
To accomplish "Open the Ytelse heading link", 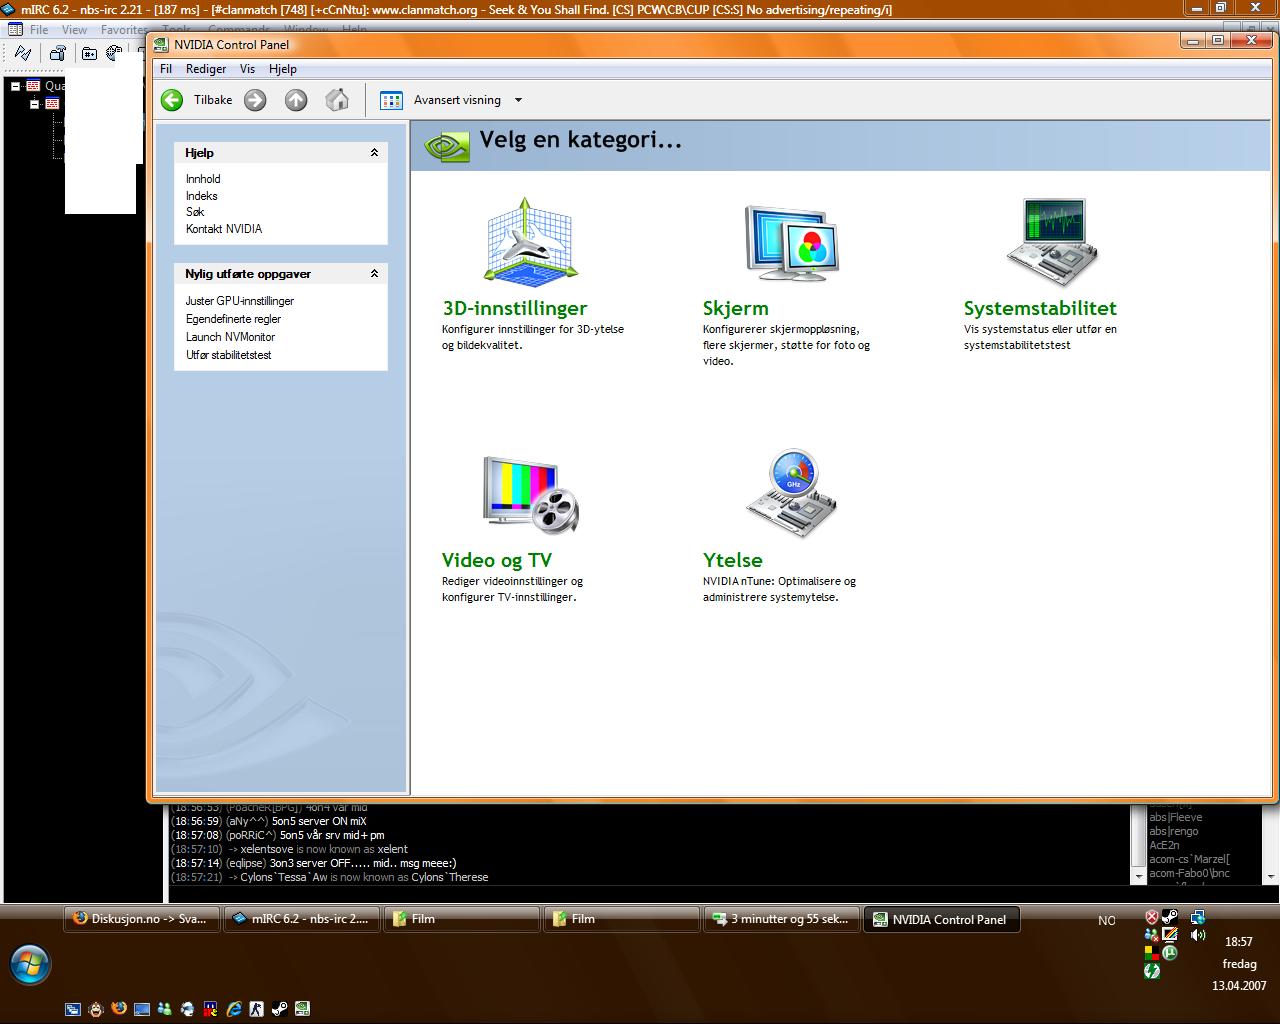I will point(733,560).
